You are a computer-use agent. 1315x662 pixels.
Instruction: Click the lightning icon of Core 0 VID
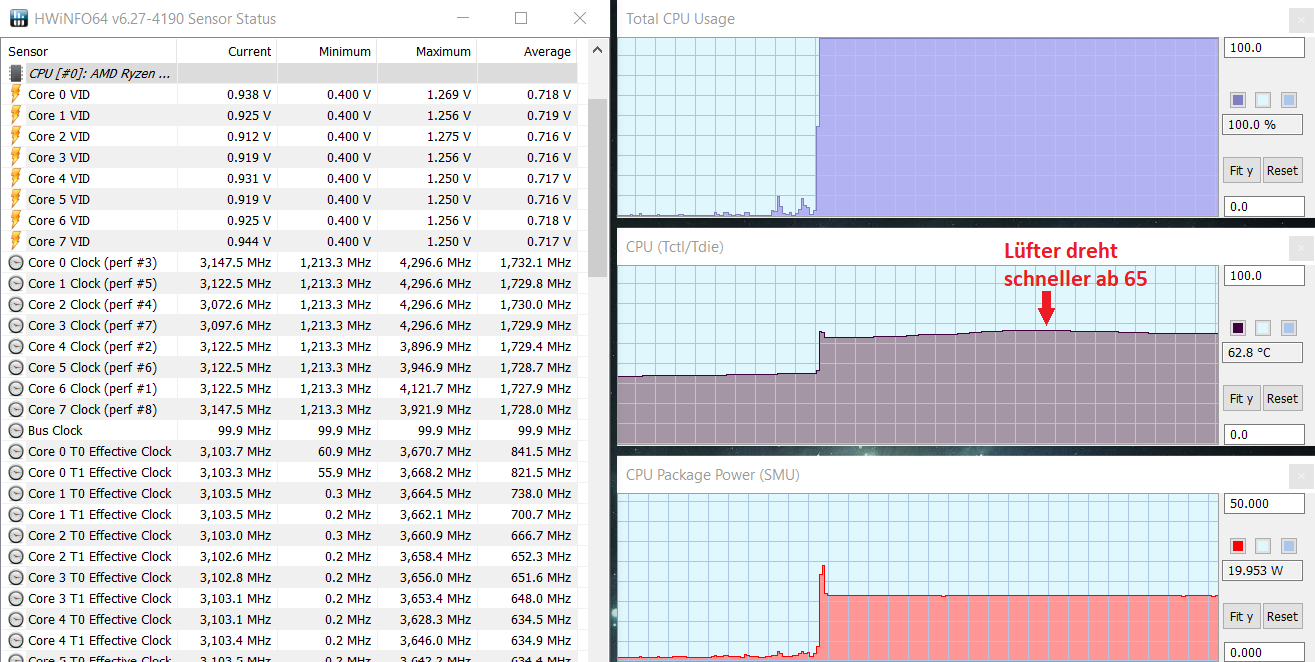16,94
